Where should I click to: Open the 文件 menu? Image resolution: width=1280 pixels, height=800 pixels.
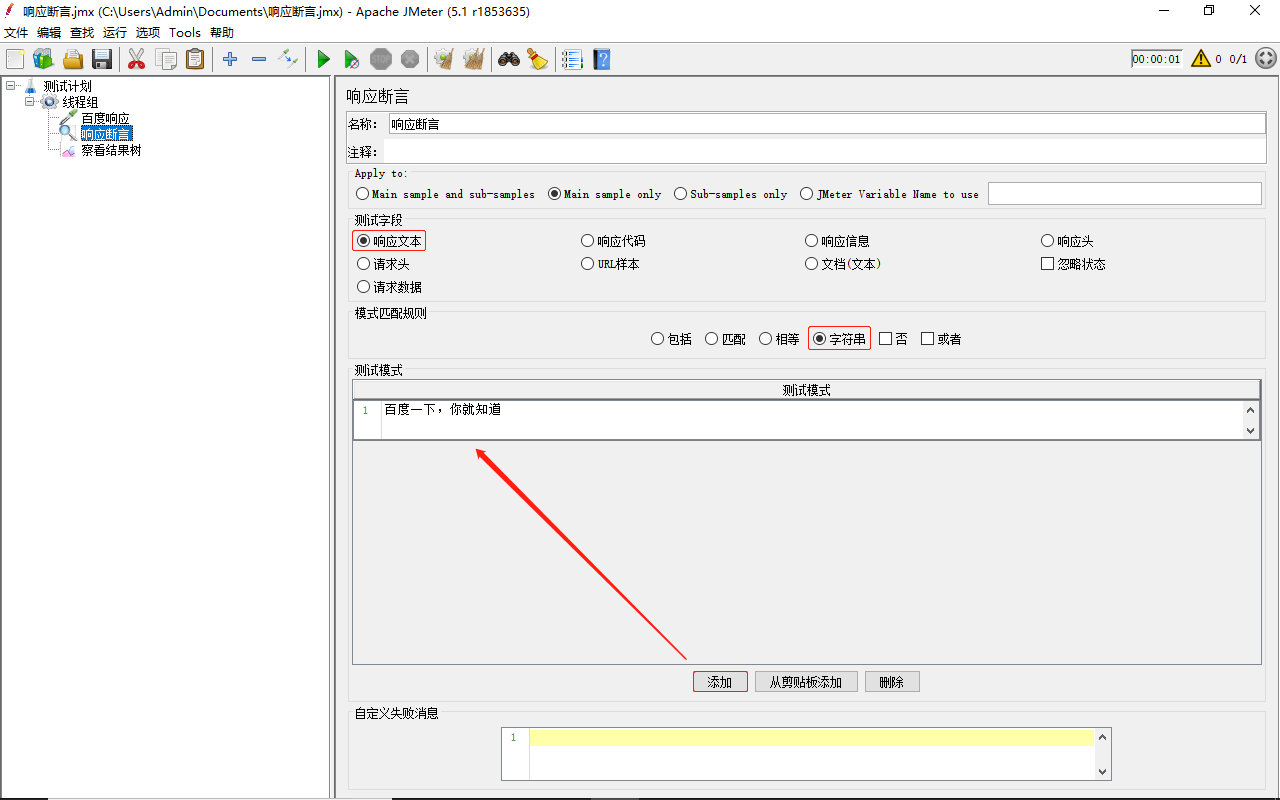click(16, 33)
